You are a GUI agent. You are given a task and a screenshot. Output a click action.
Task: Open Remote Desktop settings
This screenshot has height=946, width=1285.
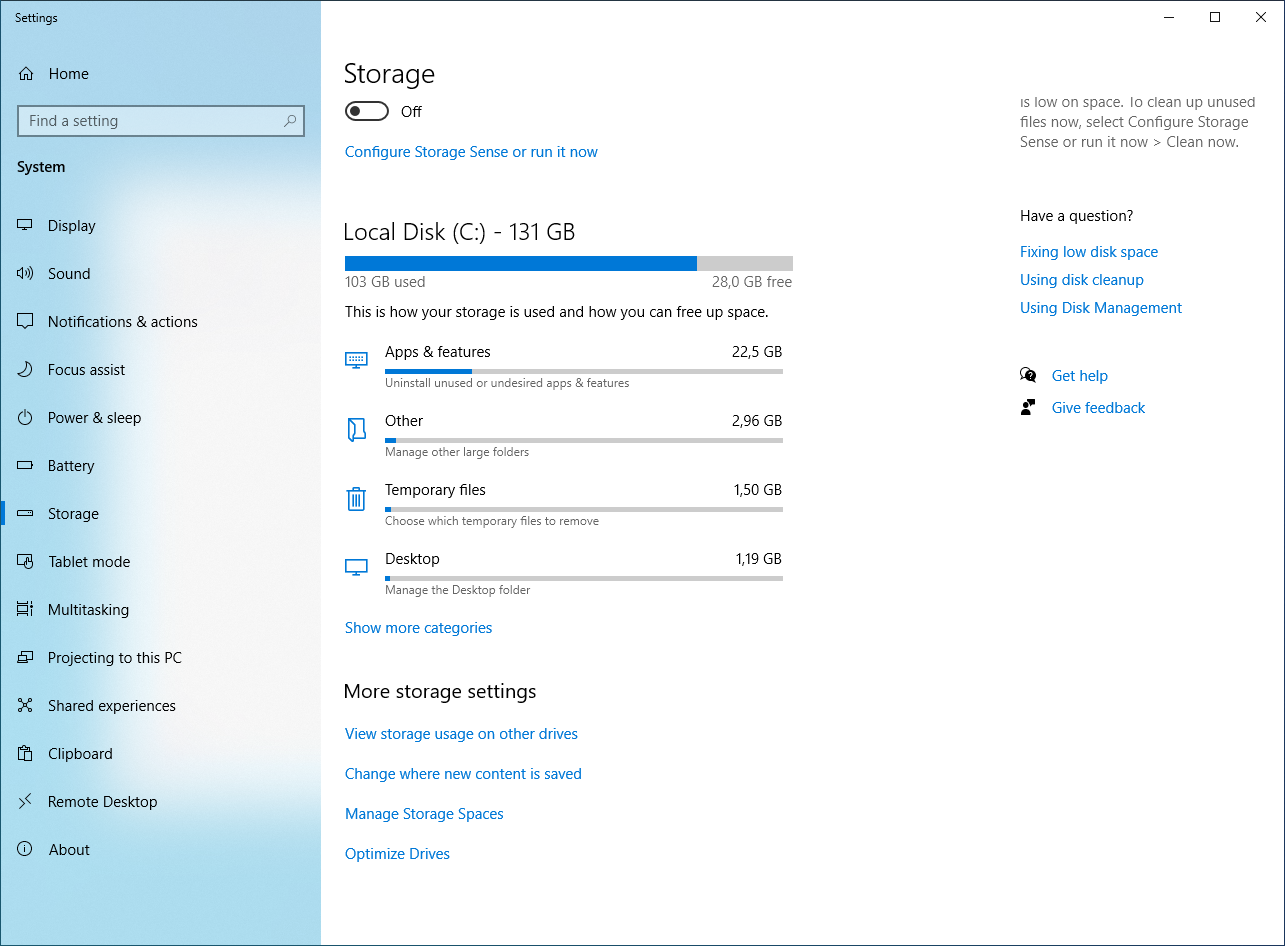click(102, 801)
